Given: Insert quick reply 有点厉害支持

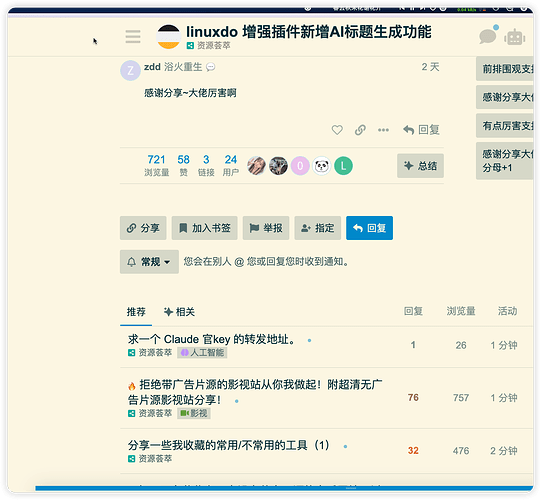Looking at the screenshot, I should [505, 126].
